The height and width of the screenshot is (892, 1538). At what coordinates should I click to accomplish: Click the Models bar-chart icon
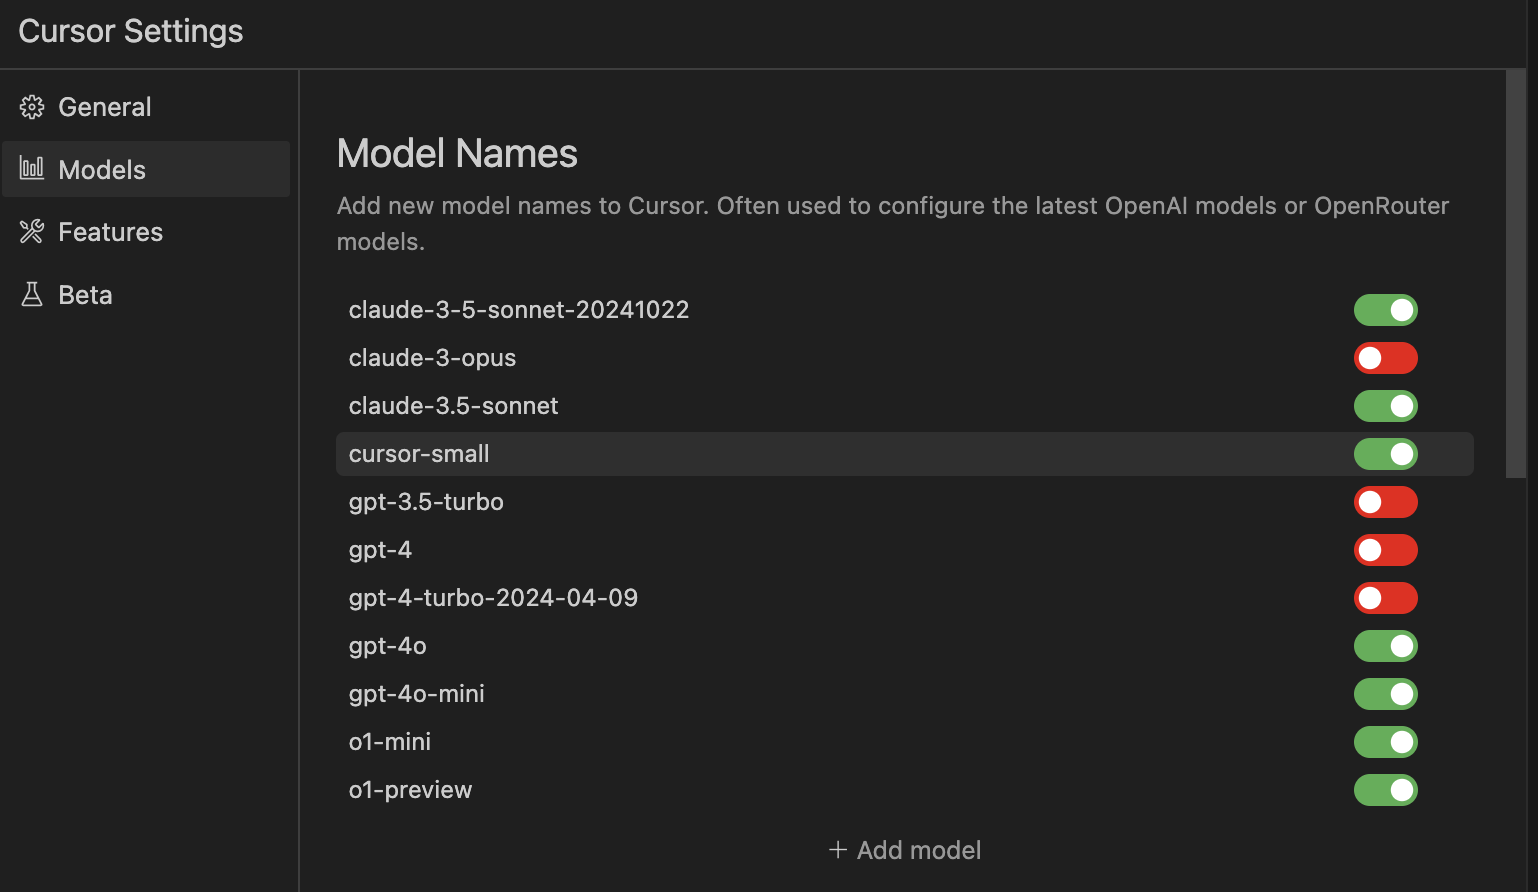click(32, 169)
